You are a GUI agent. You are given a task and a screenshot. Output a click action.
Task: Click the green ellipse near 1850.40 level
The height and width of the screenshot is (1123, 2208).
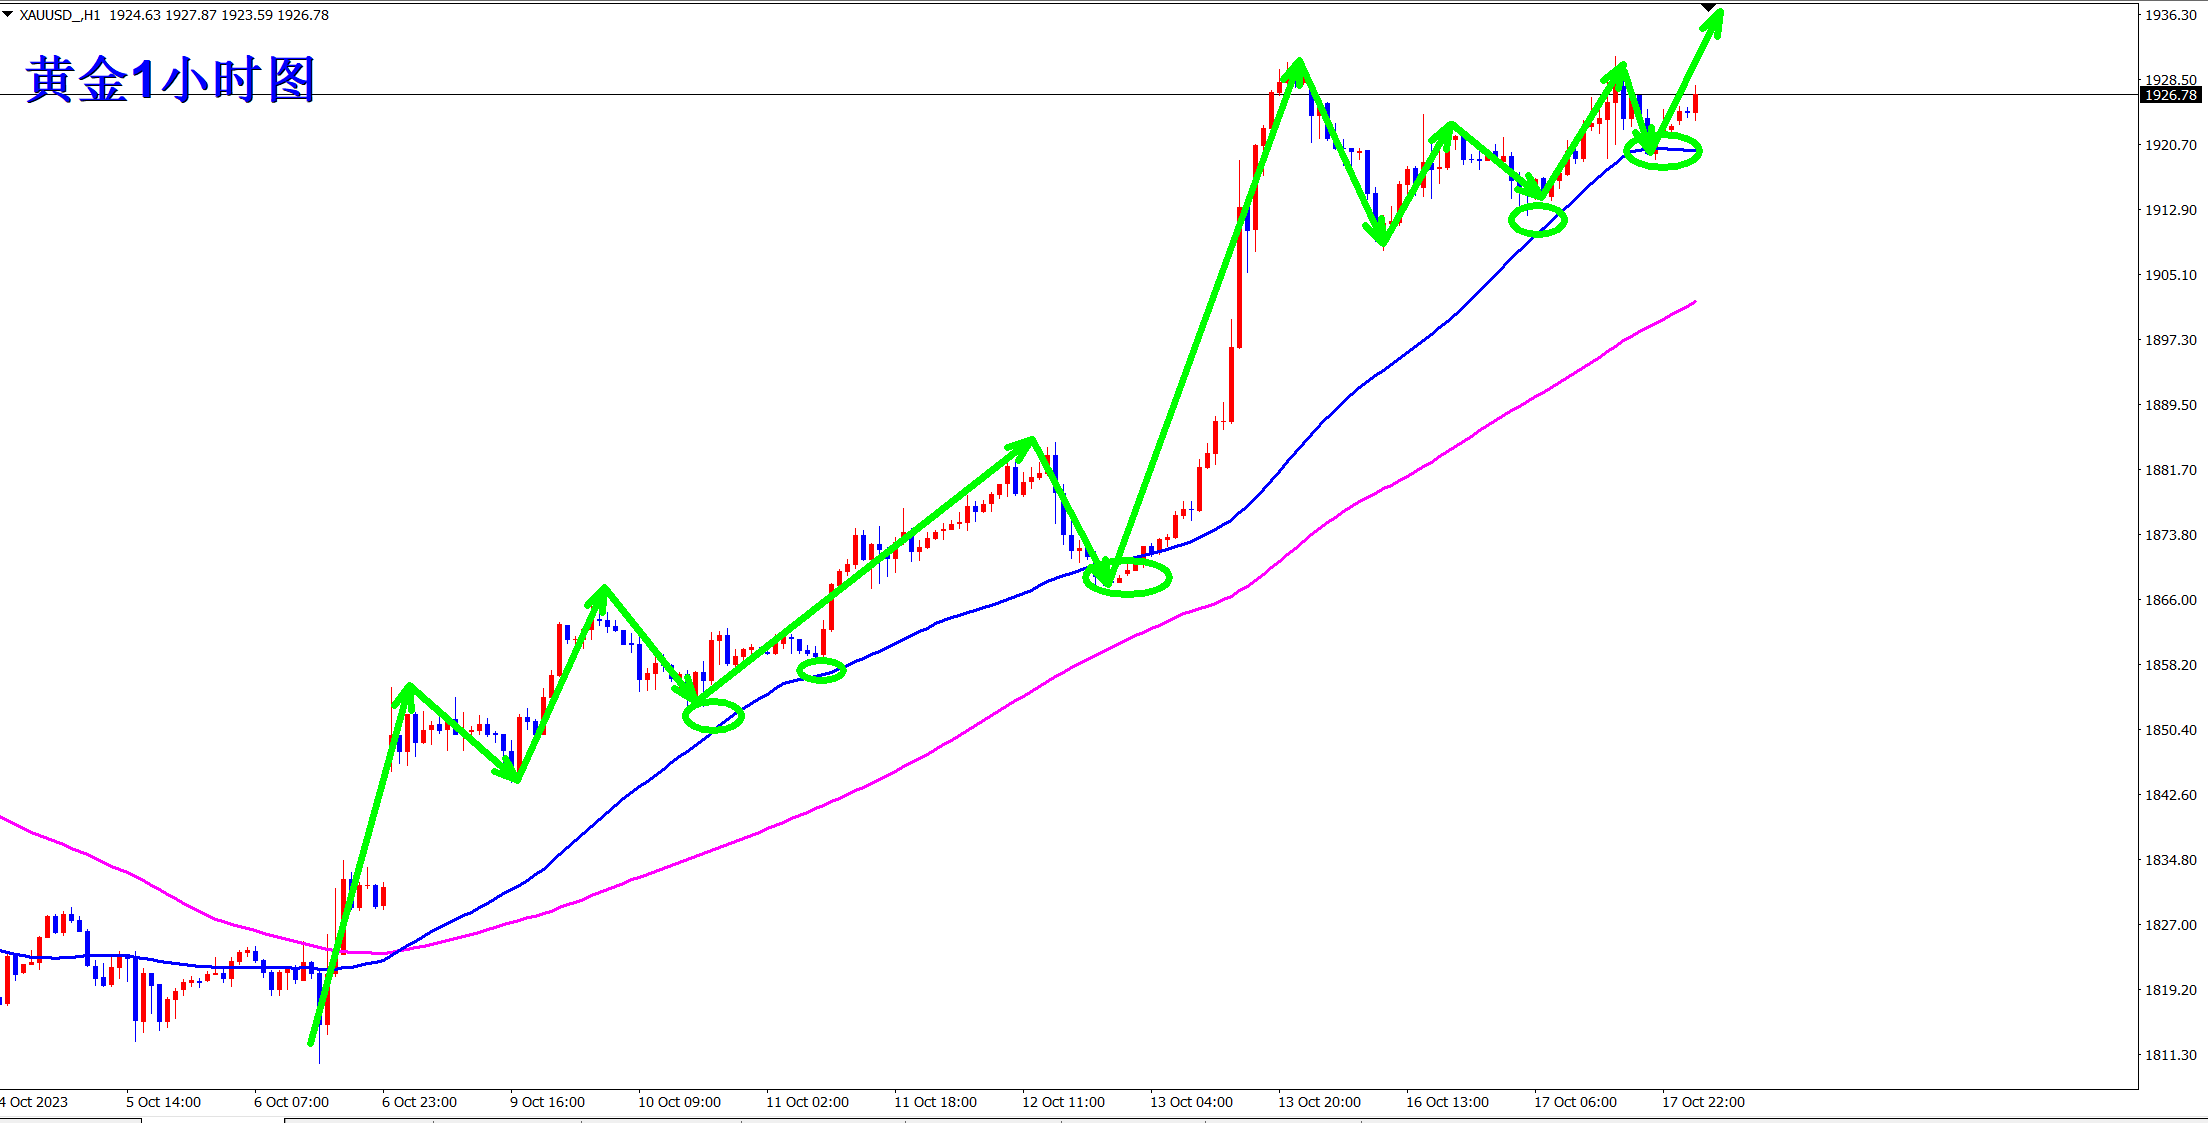(x=713, y=715)
